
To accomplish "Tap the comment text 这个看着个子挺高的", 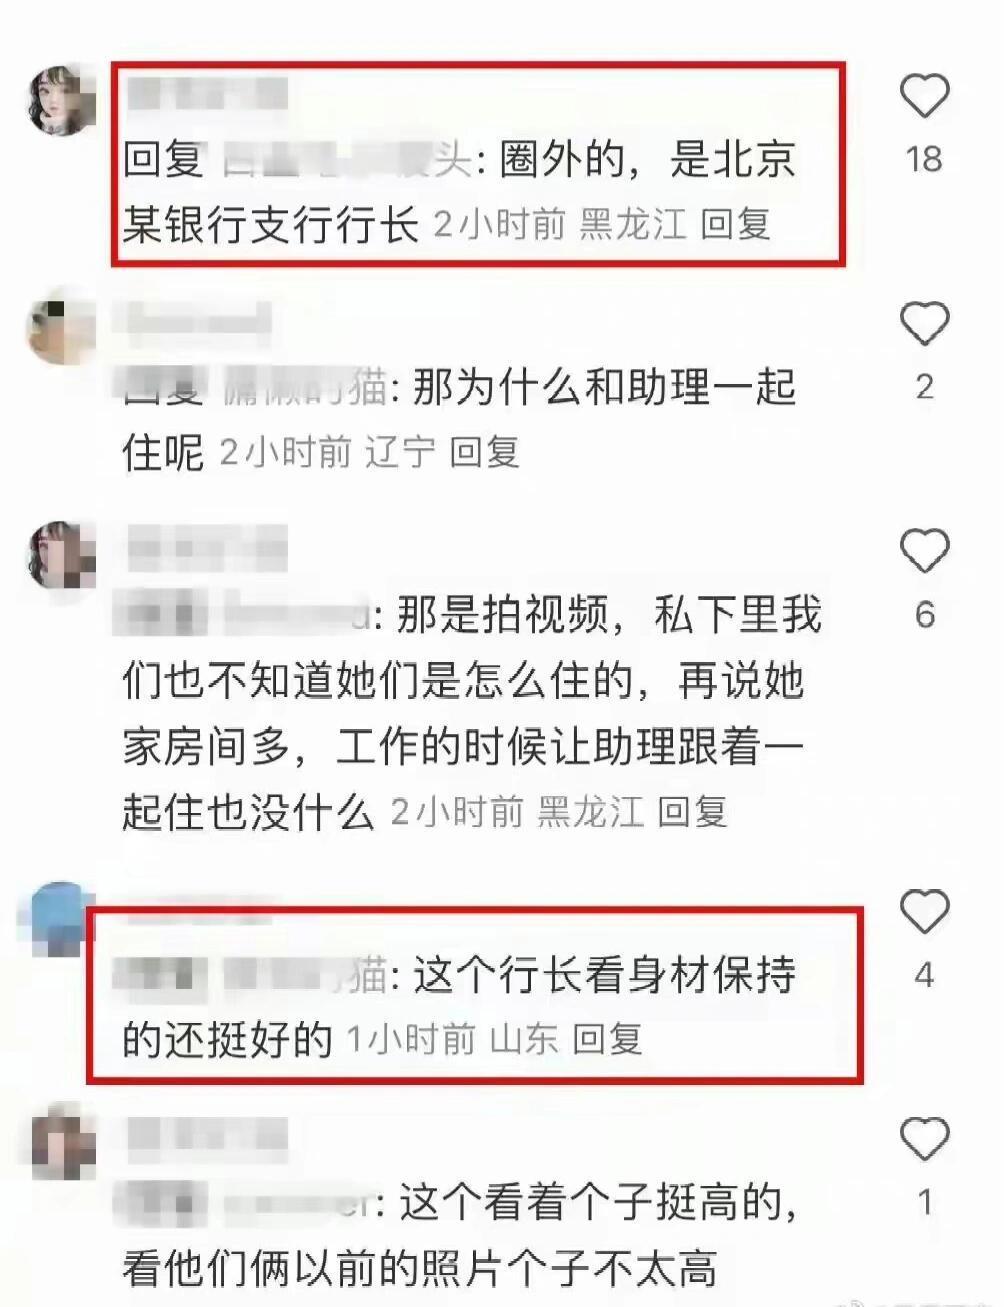I will click(599, 1203).
